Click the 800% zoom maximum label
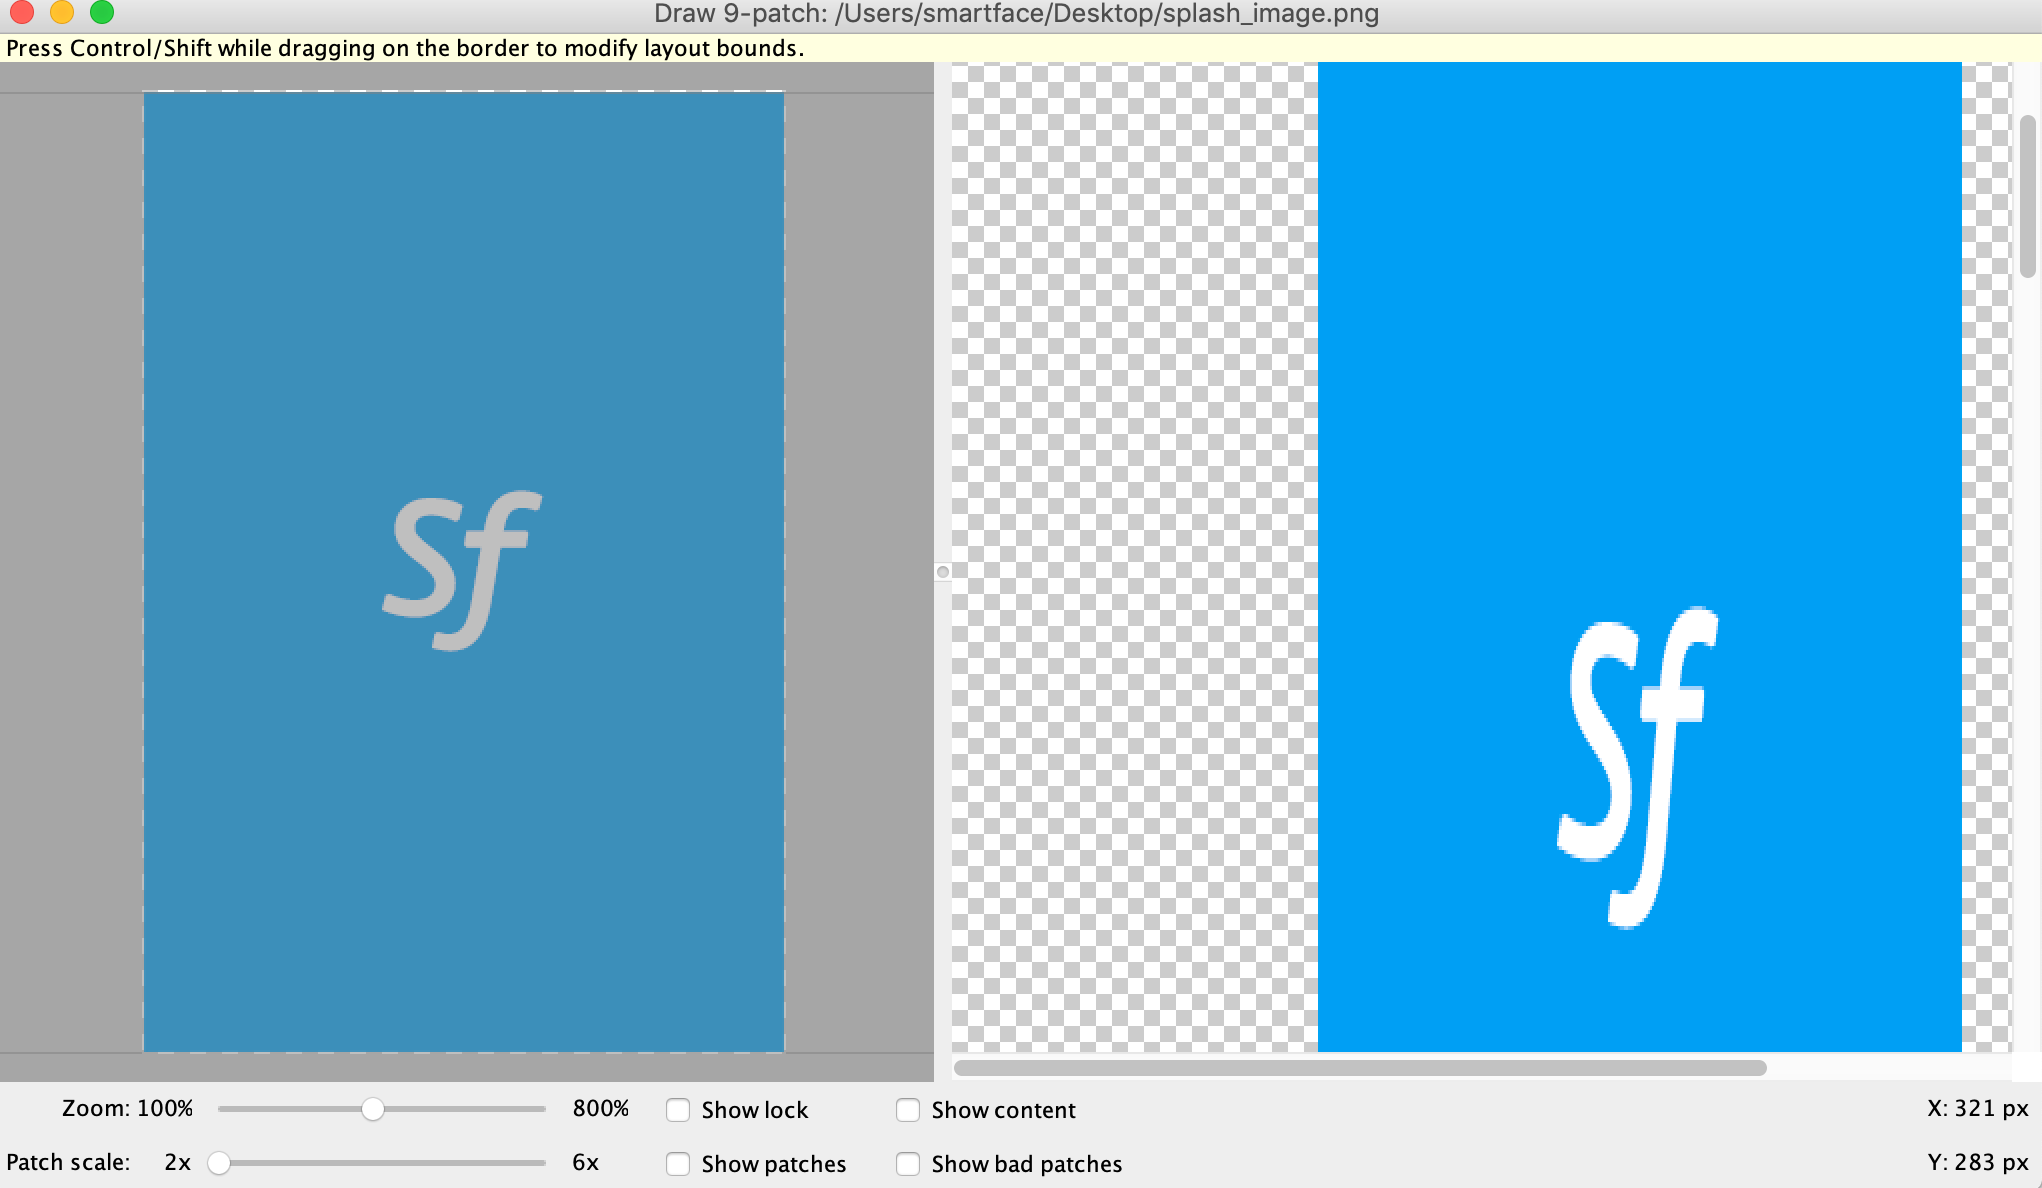This screenshot has width=2042, height=1188. point(601,1108)
